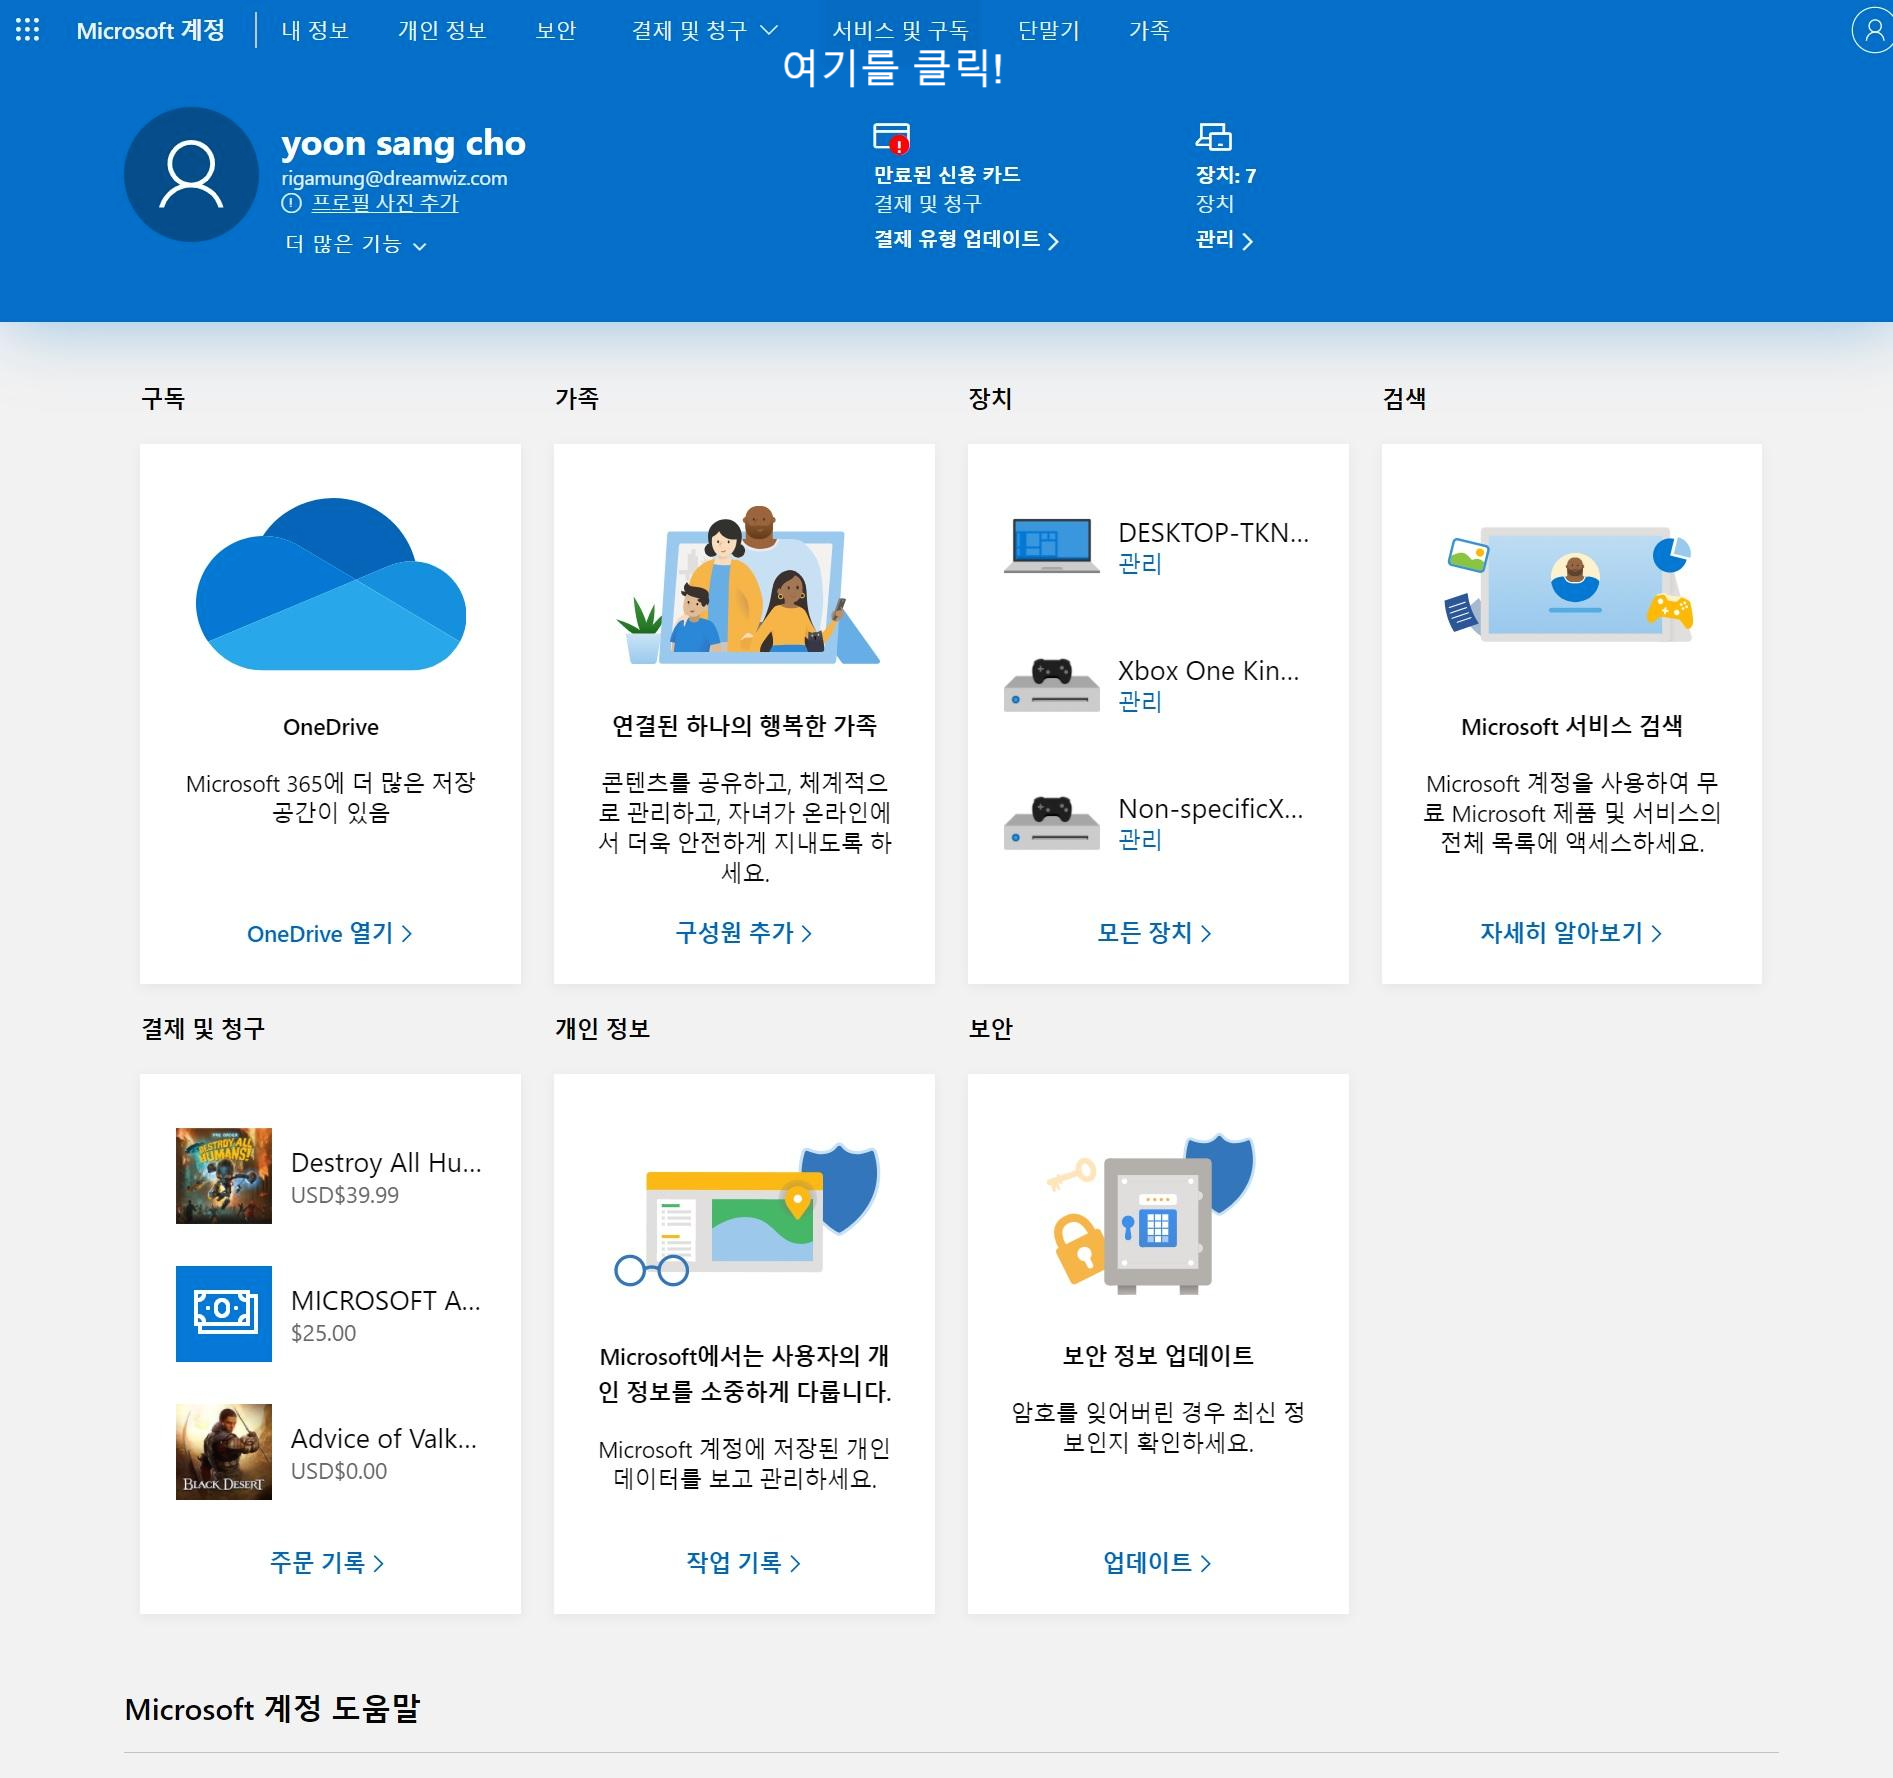
Task: Click the 관리 link under 장치: 7
Action: (1224, 239)
